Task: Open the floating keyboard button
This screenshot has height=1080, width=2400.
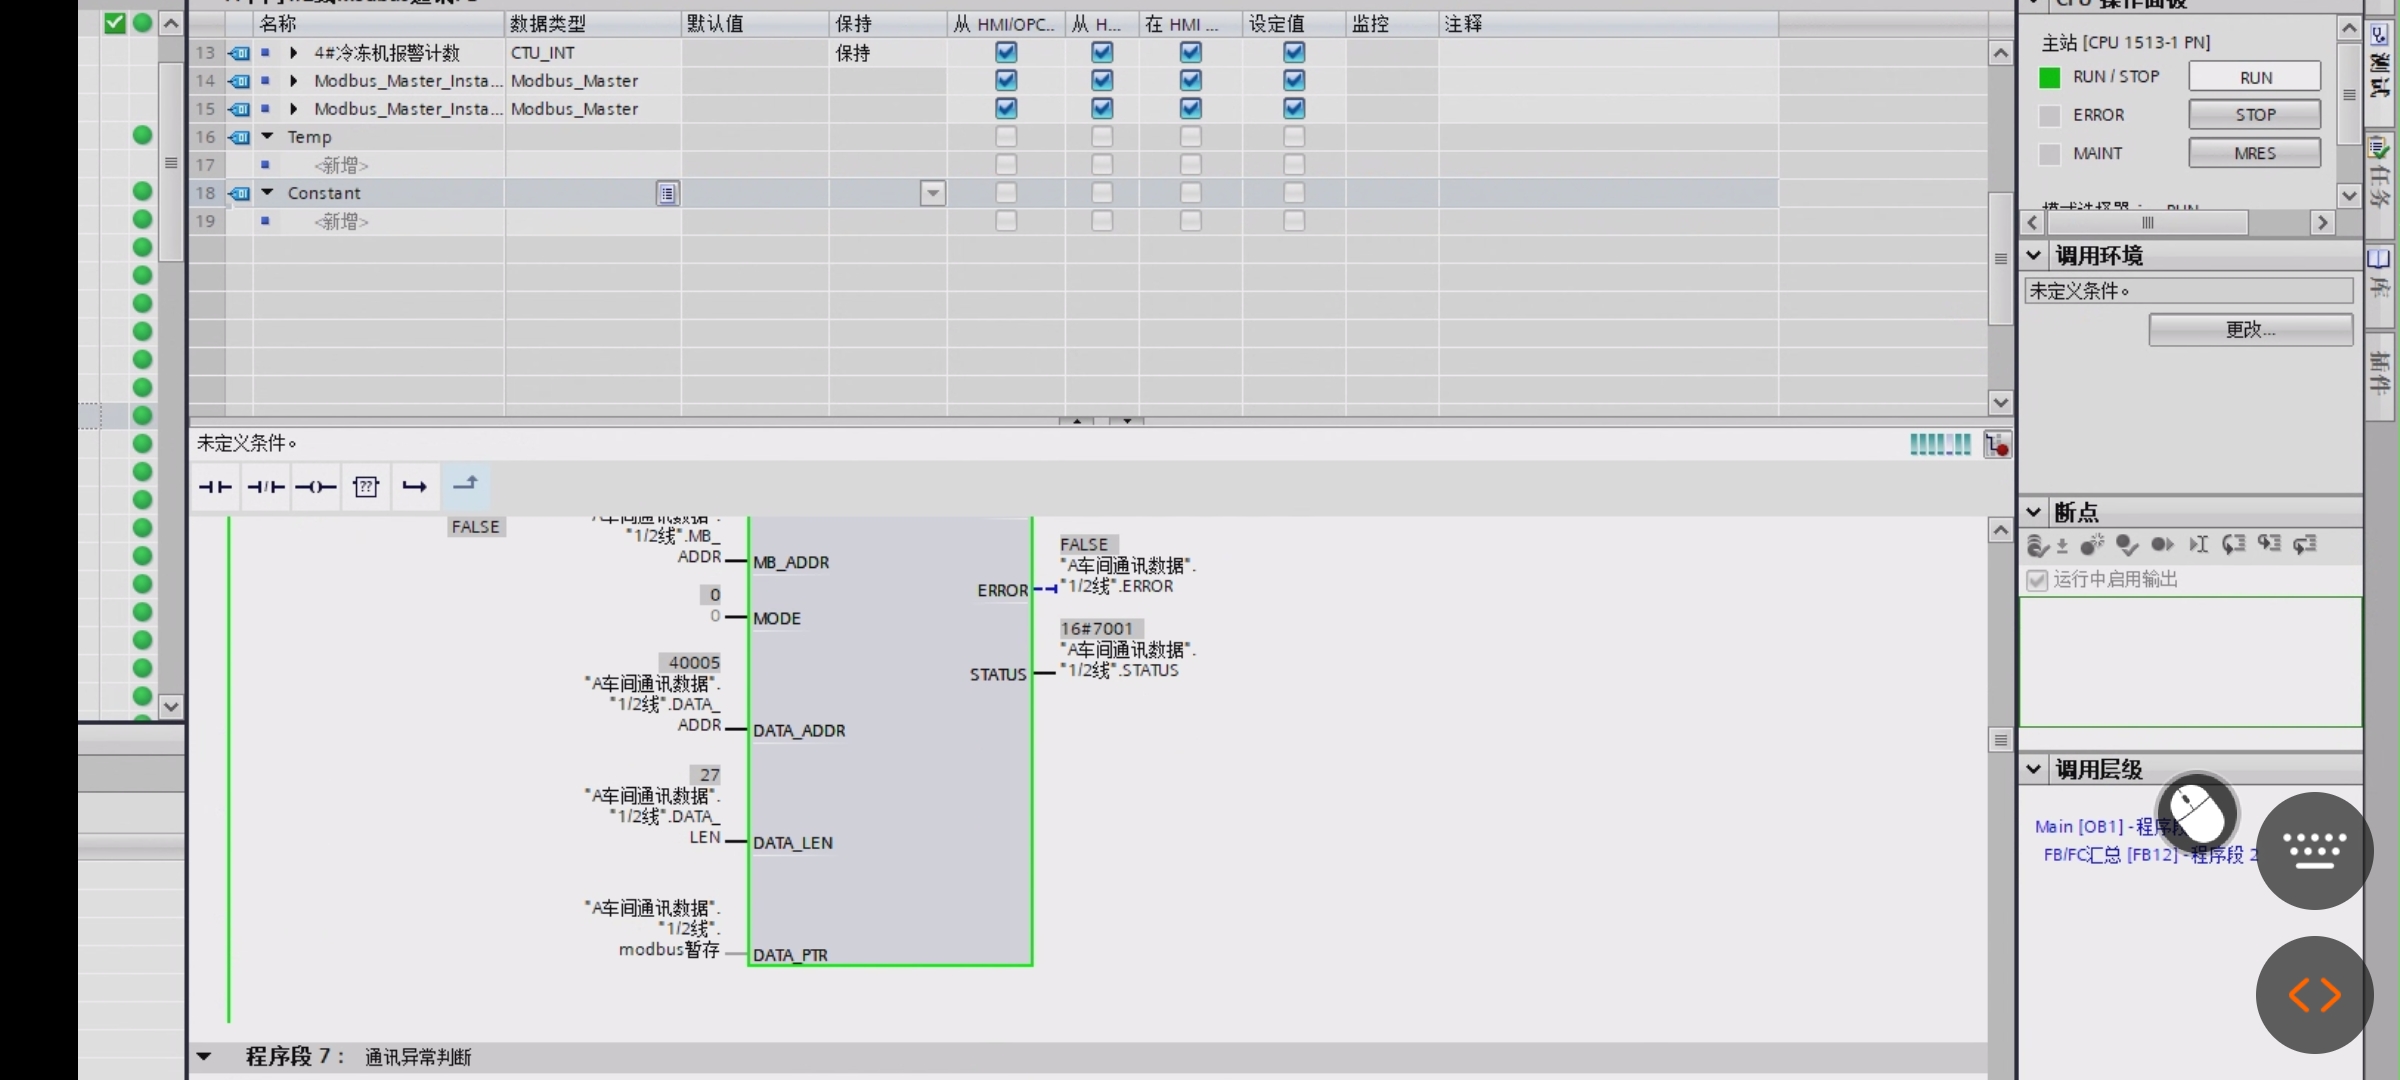Action: 2313,851
